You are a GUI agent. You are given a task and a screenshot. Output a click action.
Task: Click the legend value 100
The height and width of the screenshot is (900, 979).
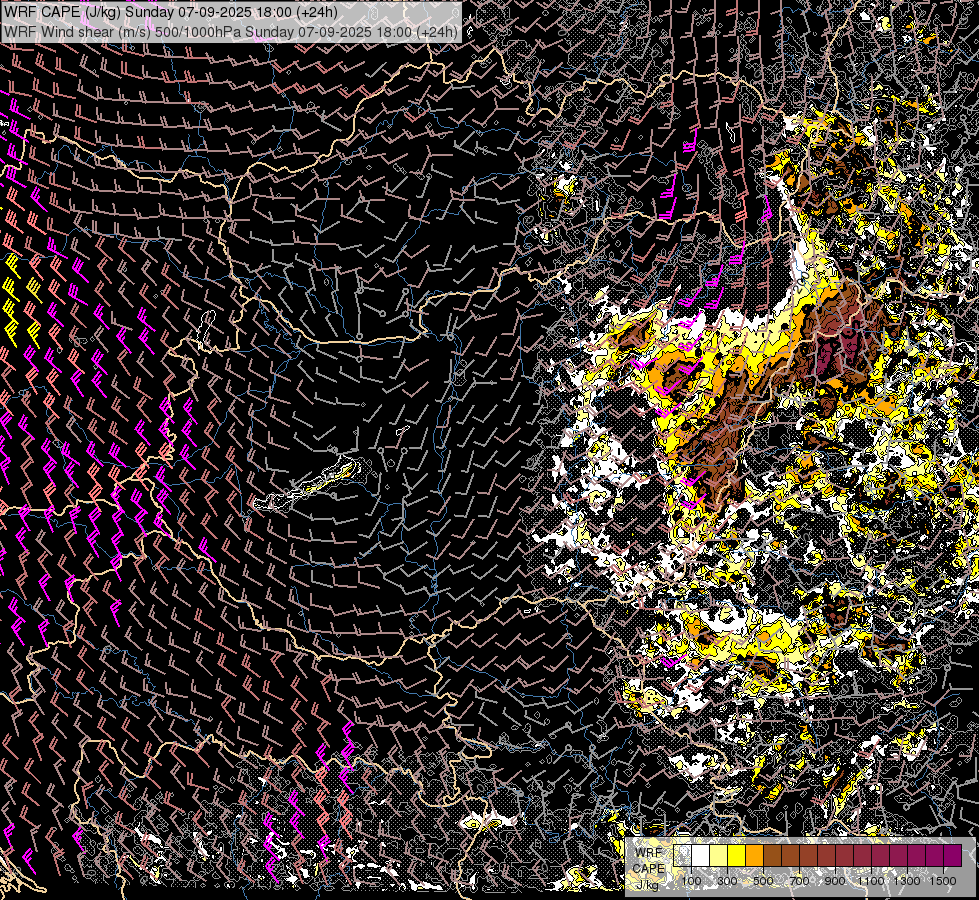(x=691, y=881)
